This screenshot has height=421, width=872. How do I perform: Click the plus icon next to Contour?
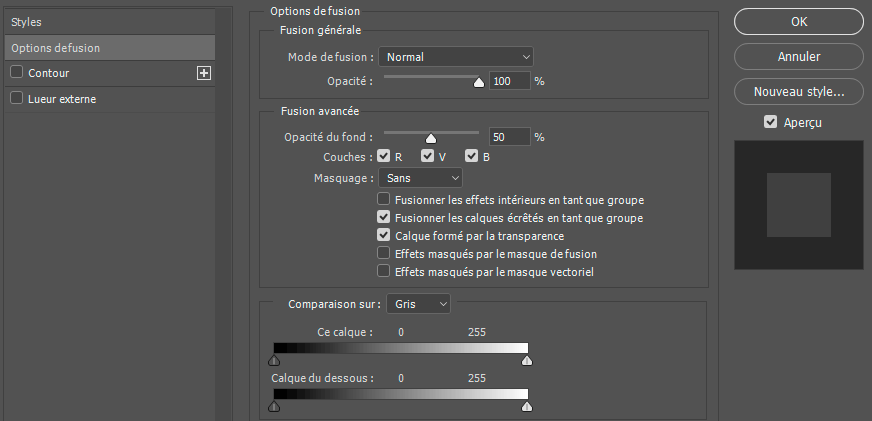[x=204, y=73]
